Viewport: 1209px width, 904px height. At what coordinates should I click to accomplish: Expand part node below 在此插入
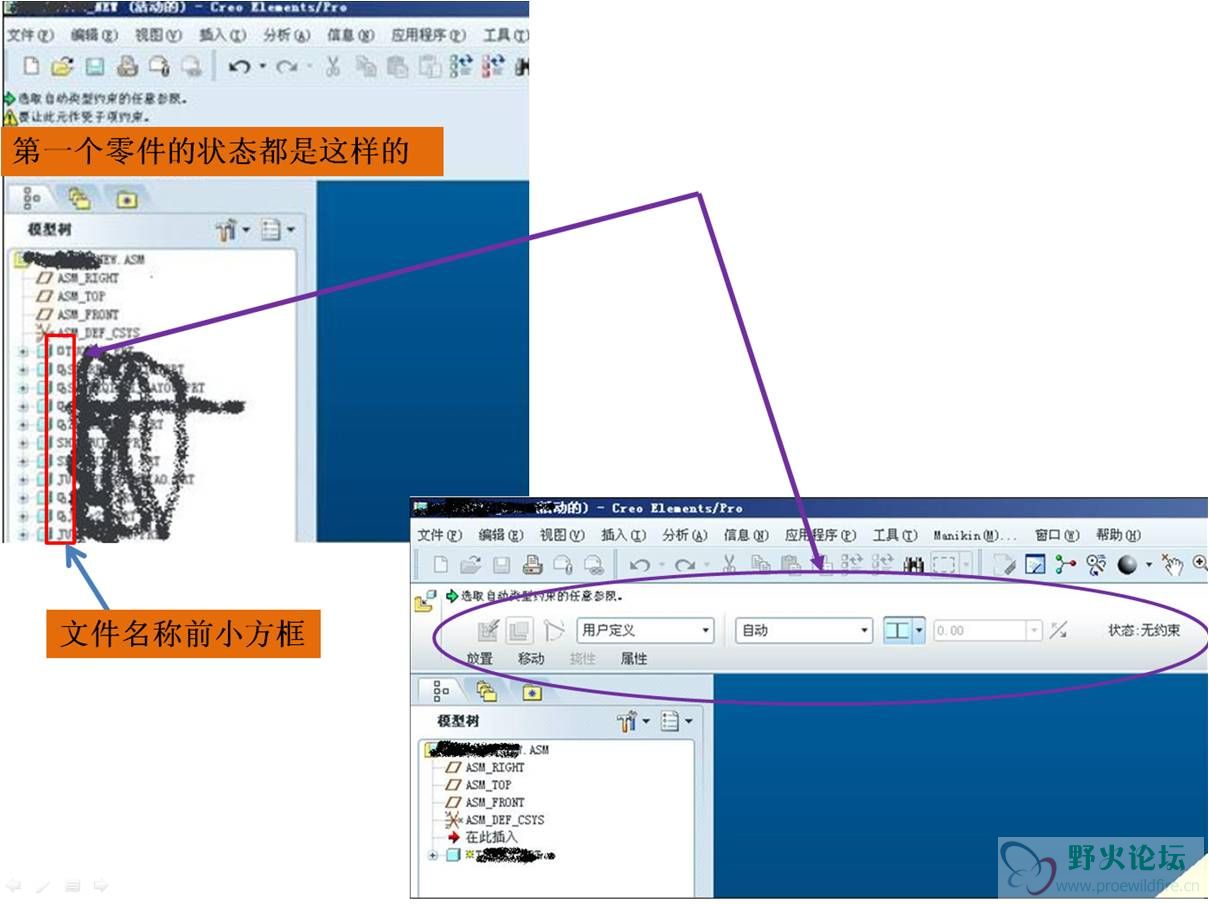click(x=433, y=856)
